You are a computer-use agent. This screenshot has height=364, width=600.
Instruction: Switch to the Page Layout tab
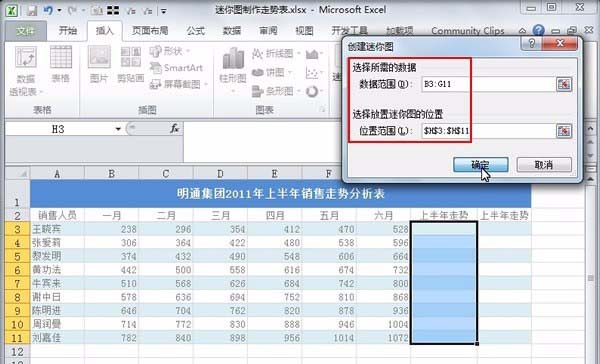point(150,31)
